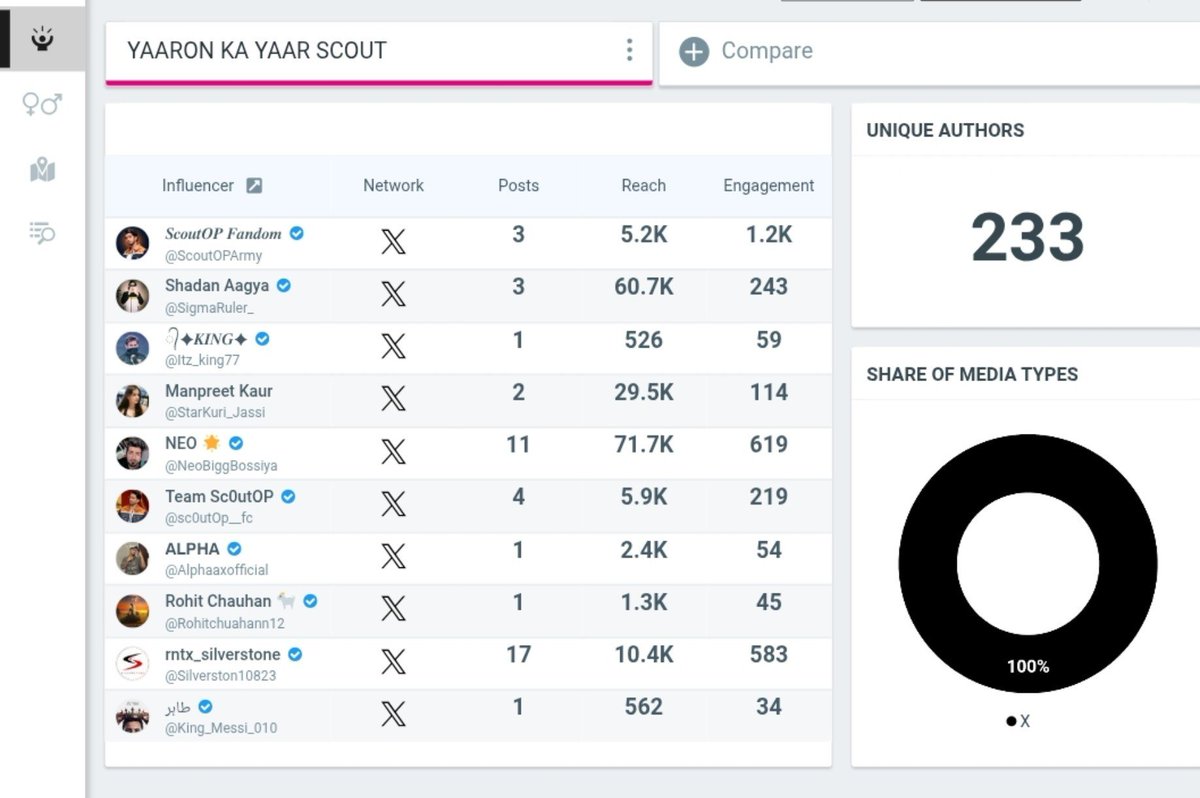
Task: Click the verified badge next to NEO
Action: pos(236,443)
